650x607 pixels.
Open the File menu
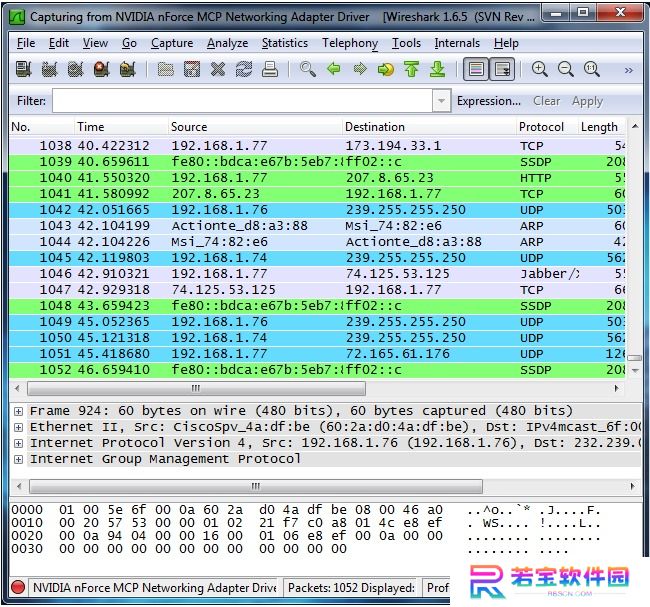click(26, 43)
